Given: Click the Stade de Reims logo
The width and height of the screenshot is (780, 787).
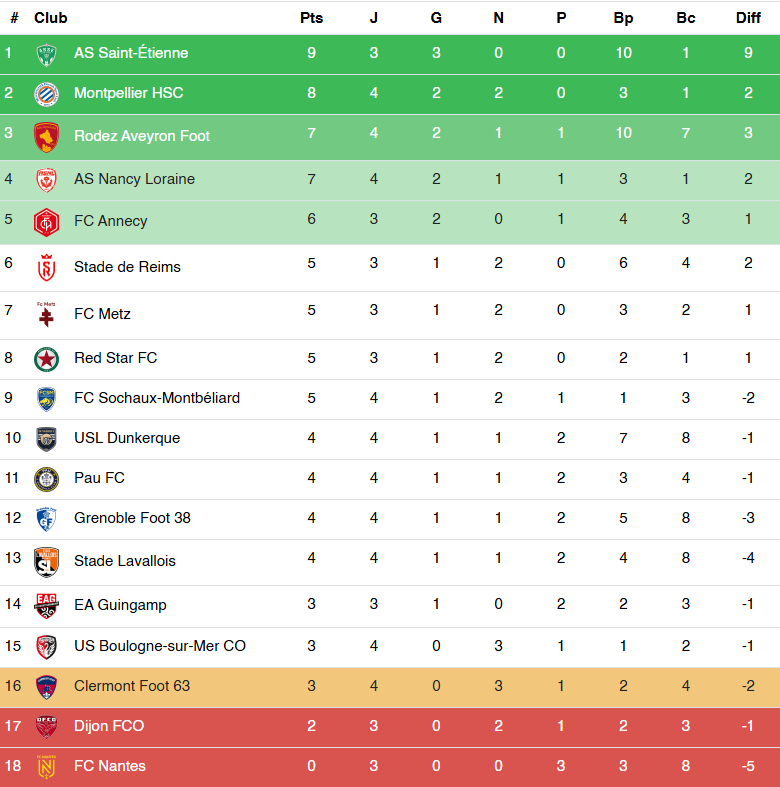Looking at the screenshot, I should click(47, 268).
